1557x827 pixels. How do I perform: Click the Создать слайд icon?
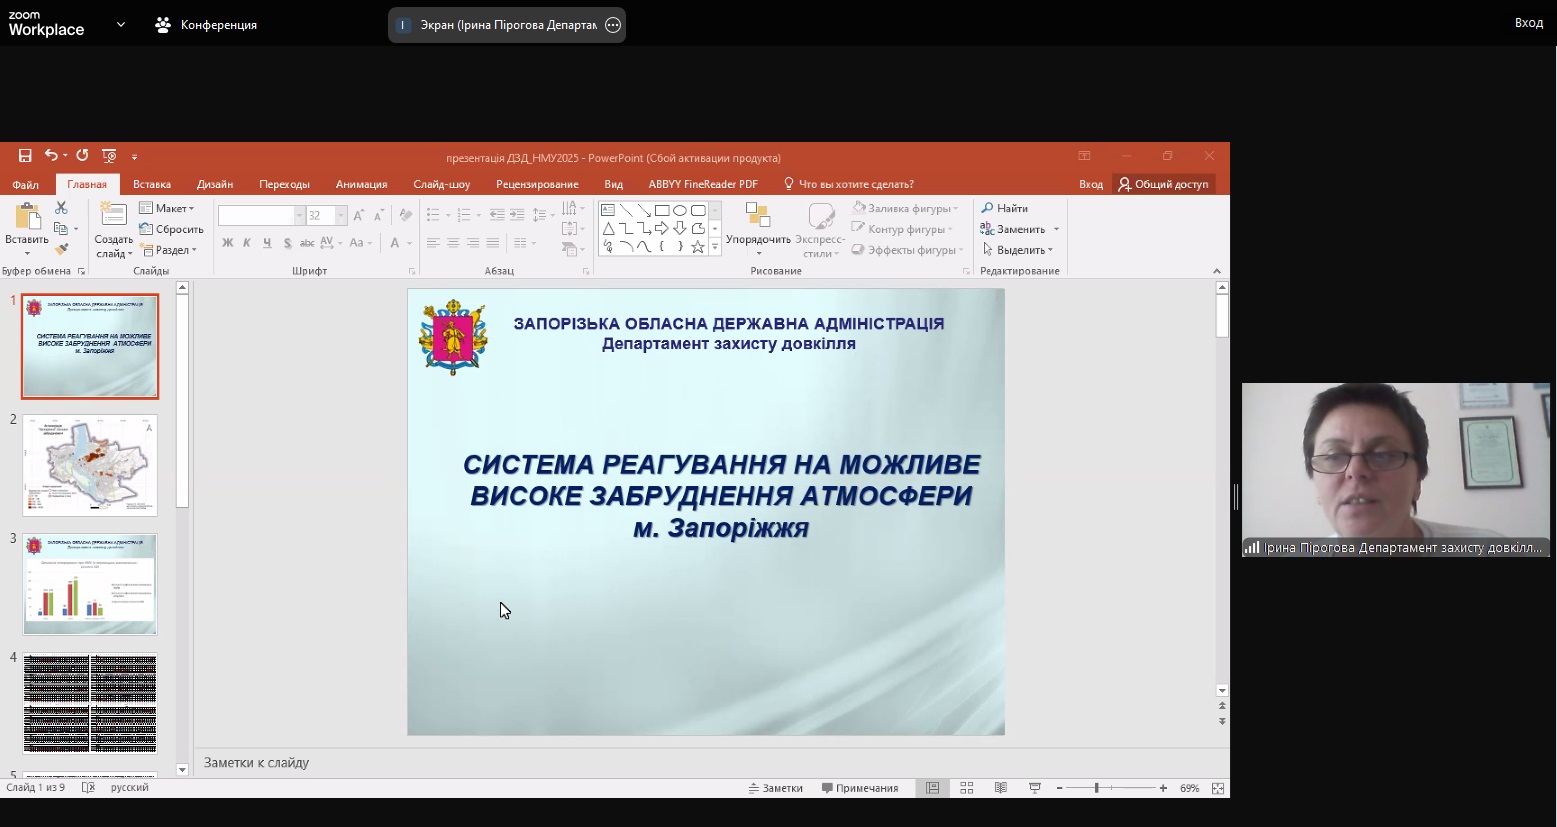pos(113,216)
